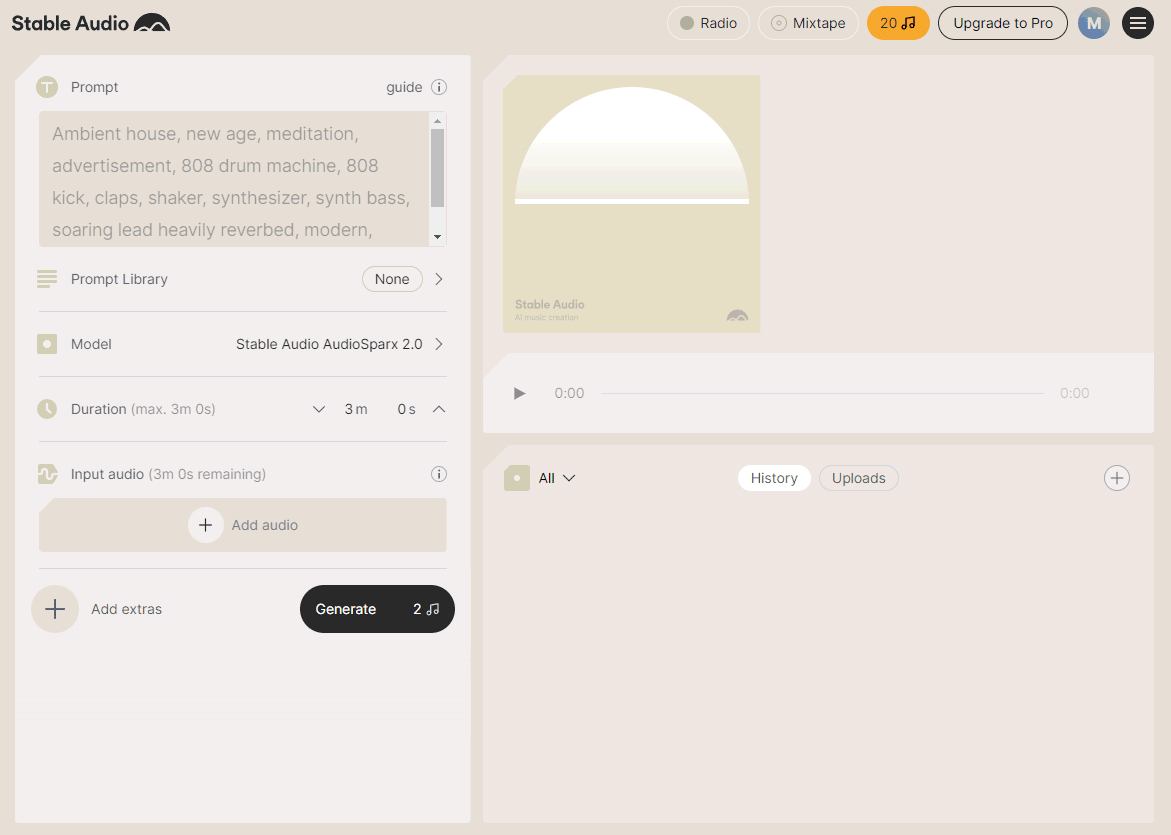Image resolution: width=1171 pixels, height=835 pixels.
Task: Click the Prompt Library label
Action: 119,279
